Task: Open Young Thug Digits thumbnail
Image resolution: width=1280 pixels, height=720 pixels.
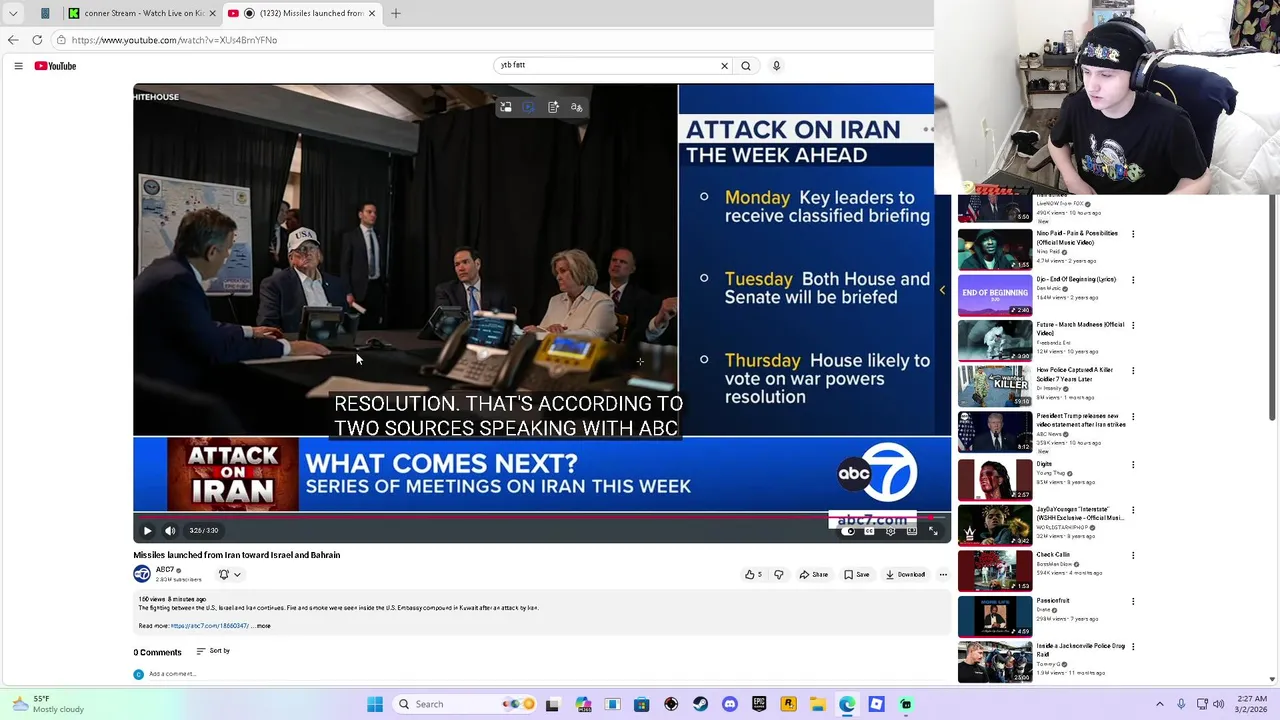Action: (x=995, y=481)
